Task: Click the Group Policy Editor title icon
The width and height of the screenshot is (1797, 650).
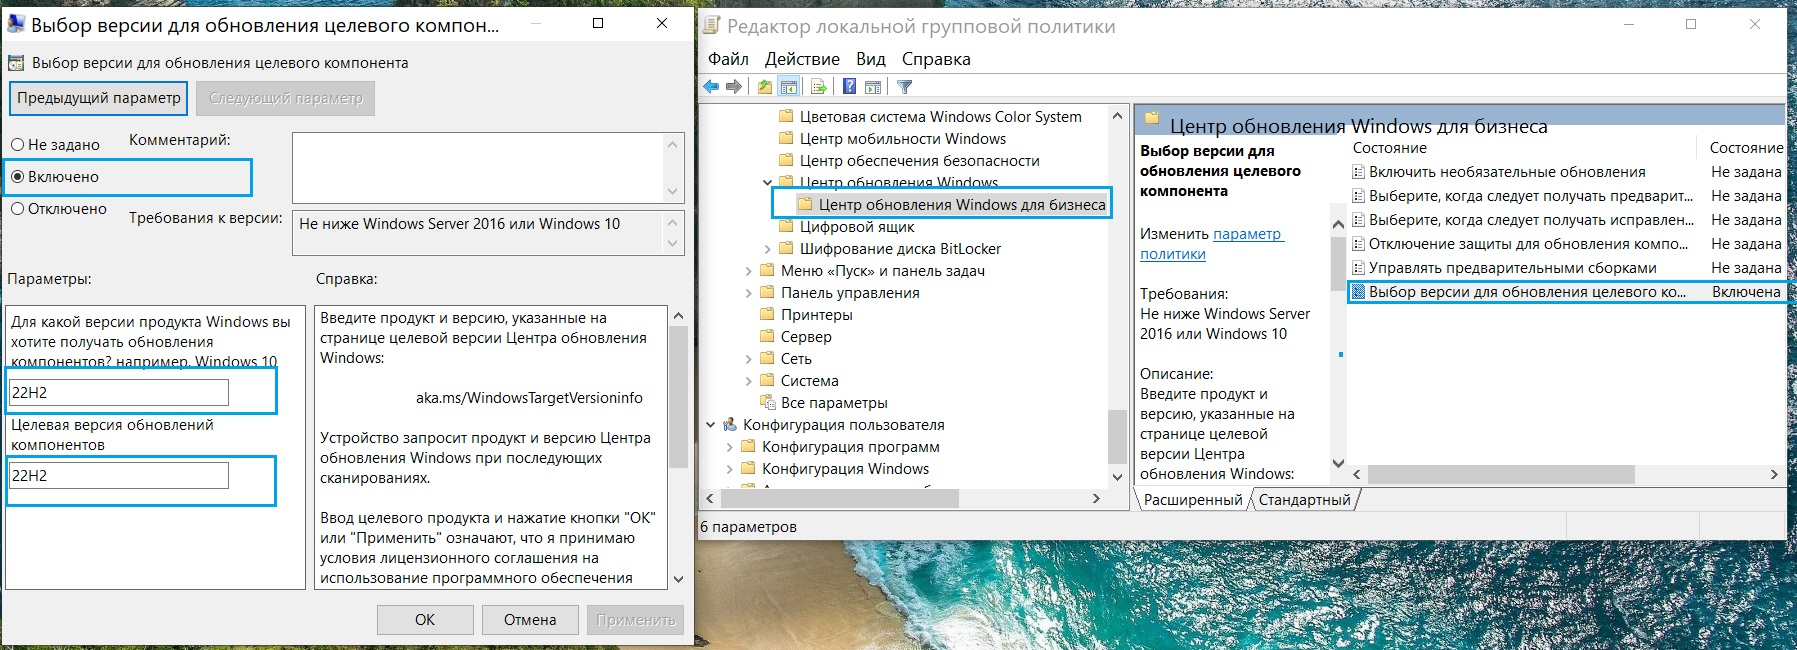Action: coord(710,25)
